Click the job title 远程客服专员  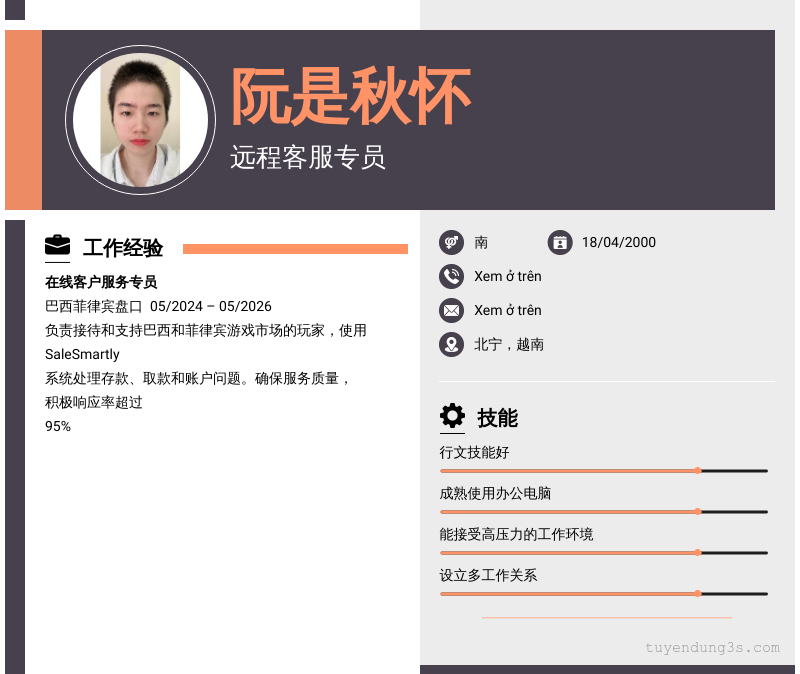click(x=308, y=157)
